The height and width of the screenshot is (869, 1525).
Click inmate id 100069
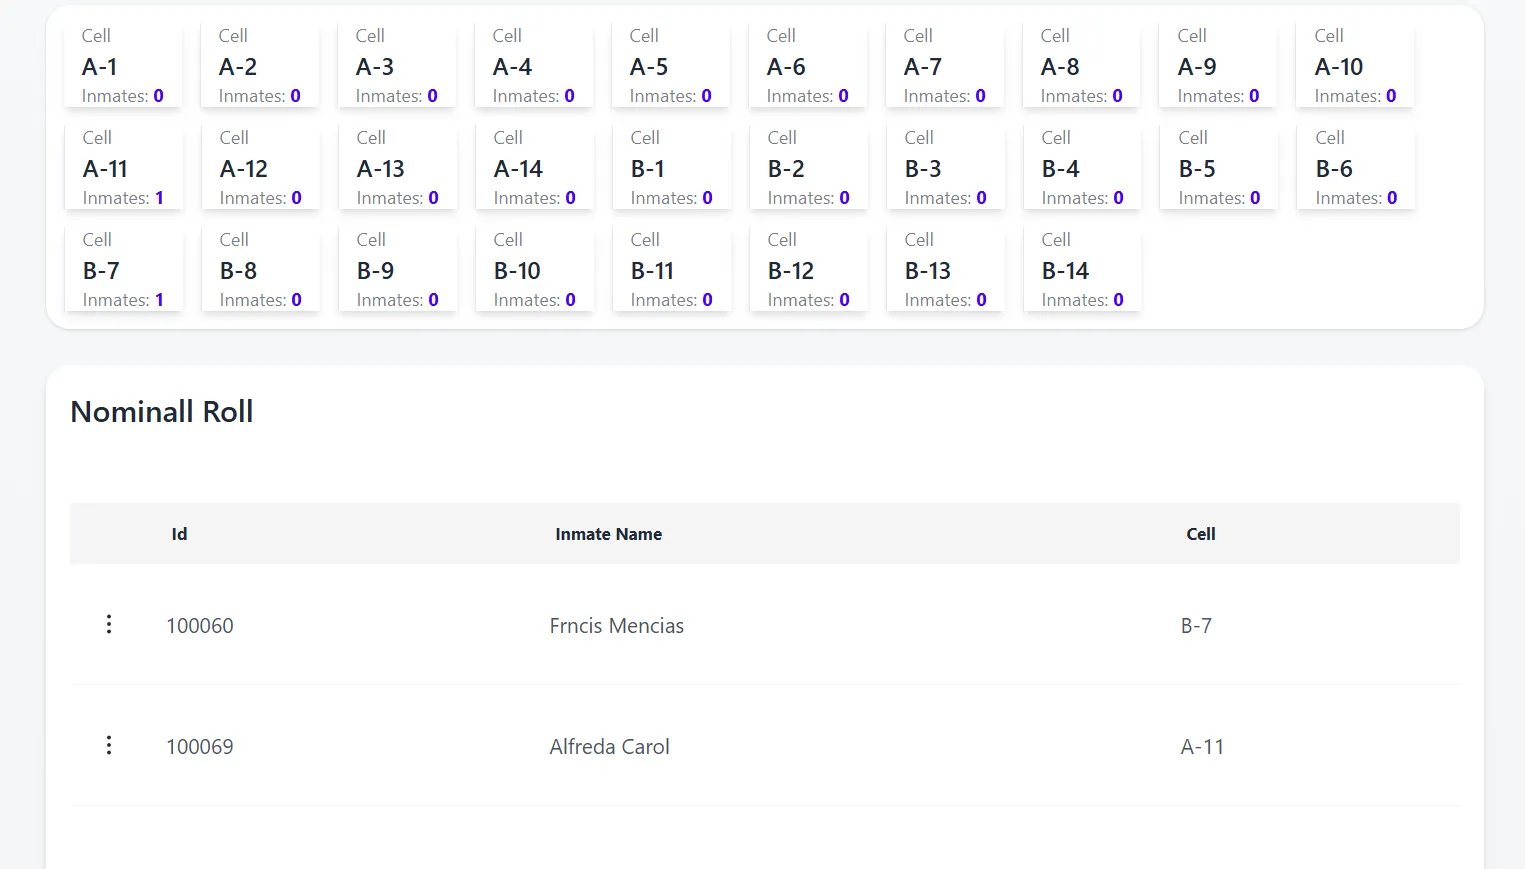point(200,747)
